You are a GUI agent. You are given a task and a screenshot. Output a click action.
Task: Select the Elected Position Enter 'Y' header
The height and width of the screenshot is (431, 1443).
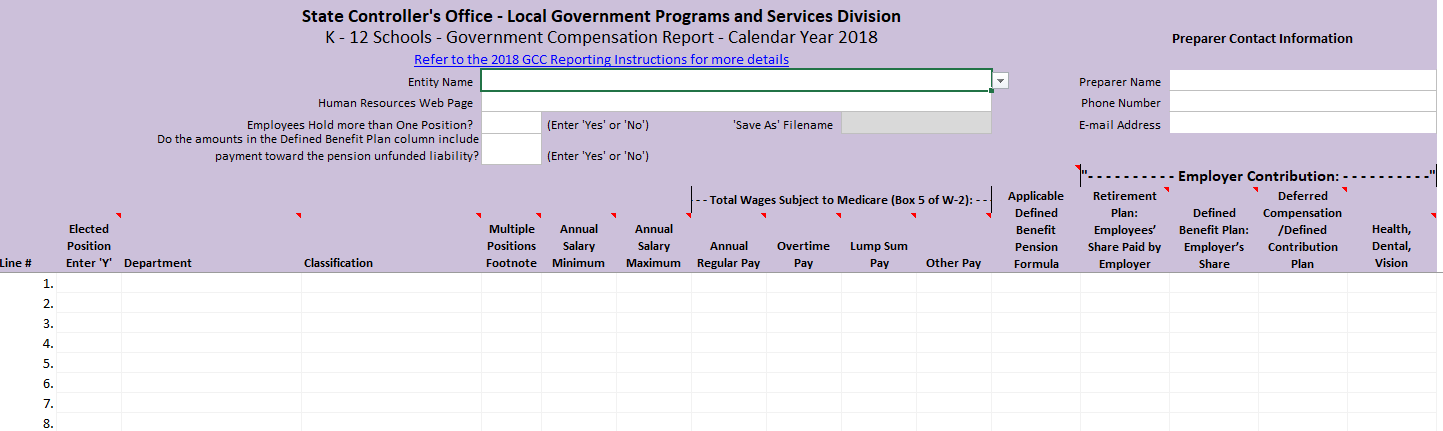coord(89,246)
